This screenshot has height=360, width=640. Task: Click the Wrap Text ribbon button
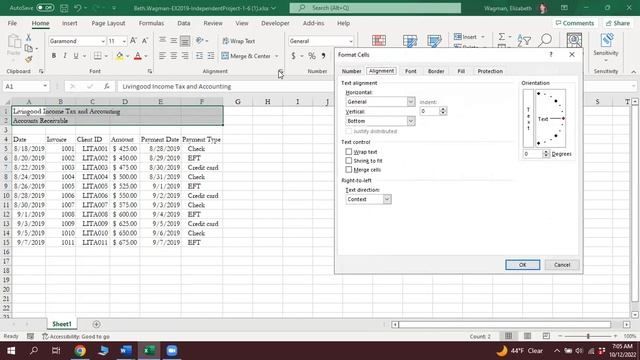tap(238, 41)
